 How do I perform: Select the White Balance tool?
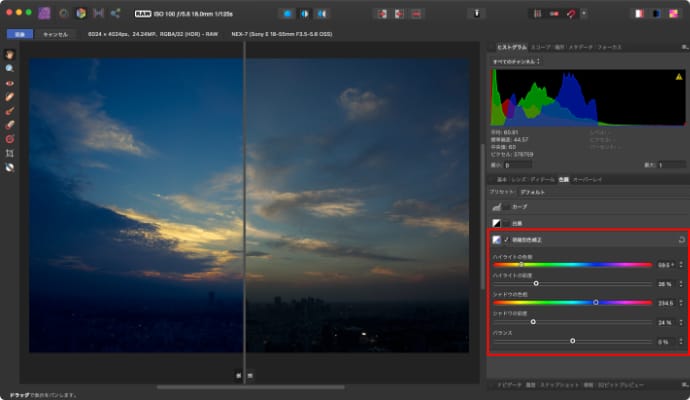[x=10, y=167]
